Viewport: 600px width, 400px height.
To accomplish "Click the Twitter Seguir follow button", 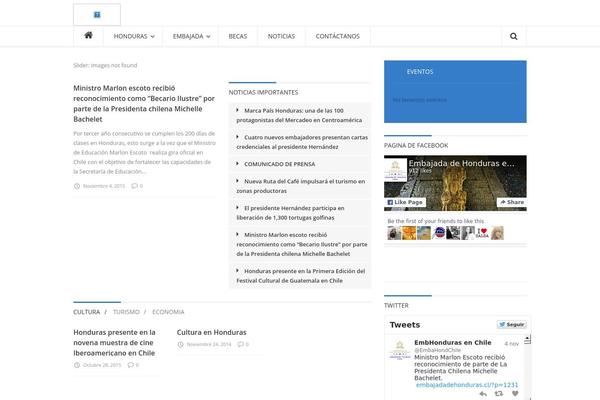I will coord(512,325).
